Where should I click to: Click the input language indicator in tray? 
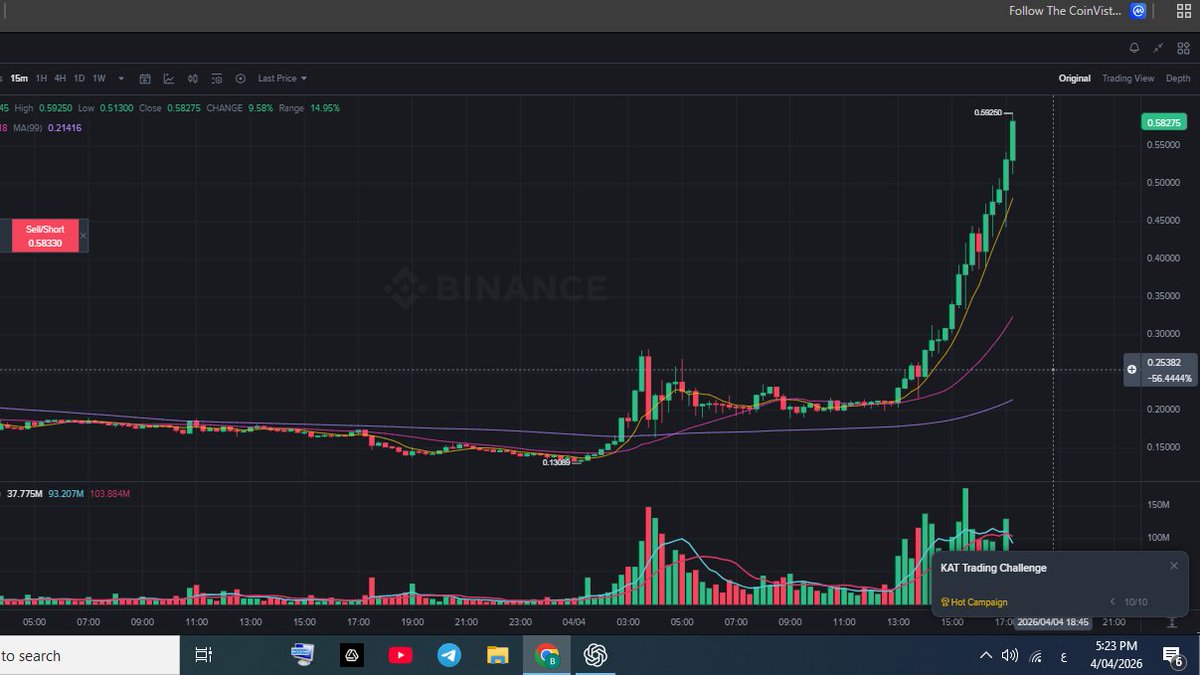point(1062,657)
